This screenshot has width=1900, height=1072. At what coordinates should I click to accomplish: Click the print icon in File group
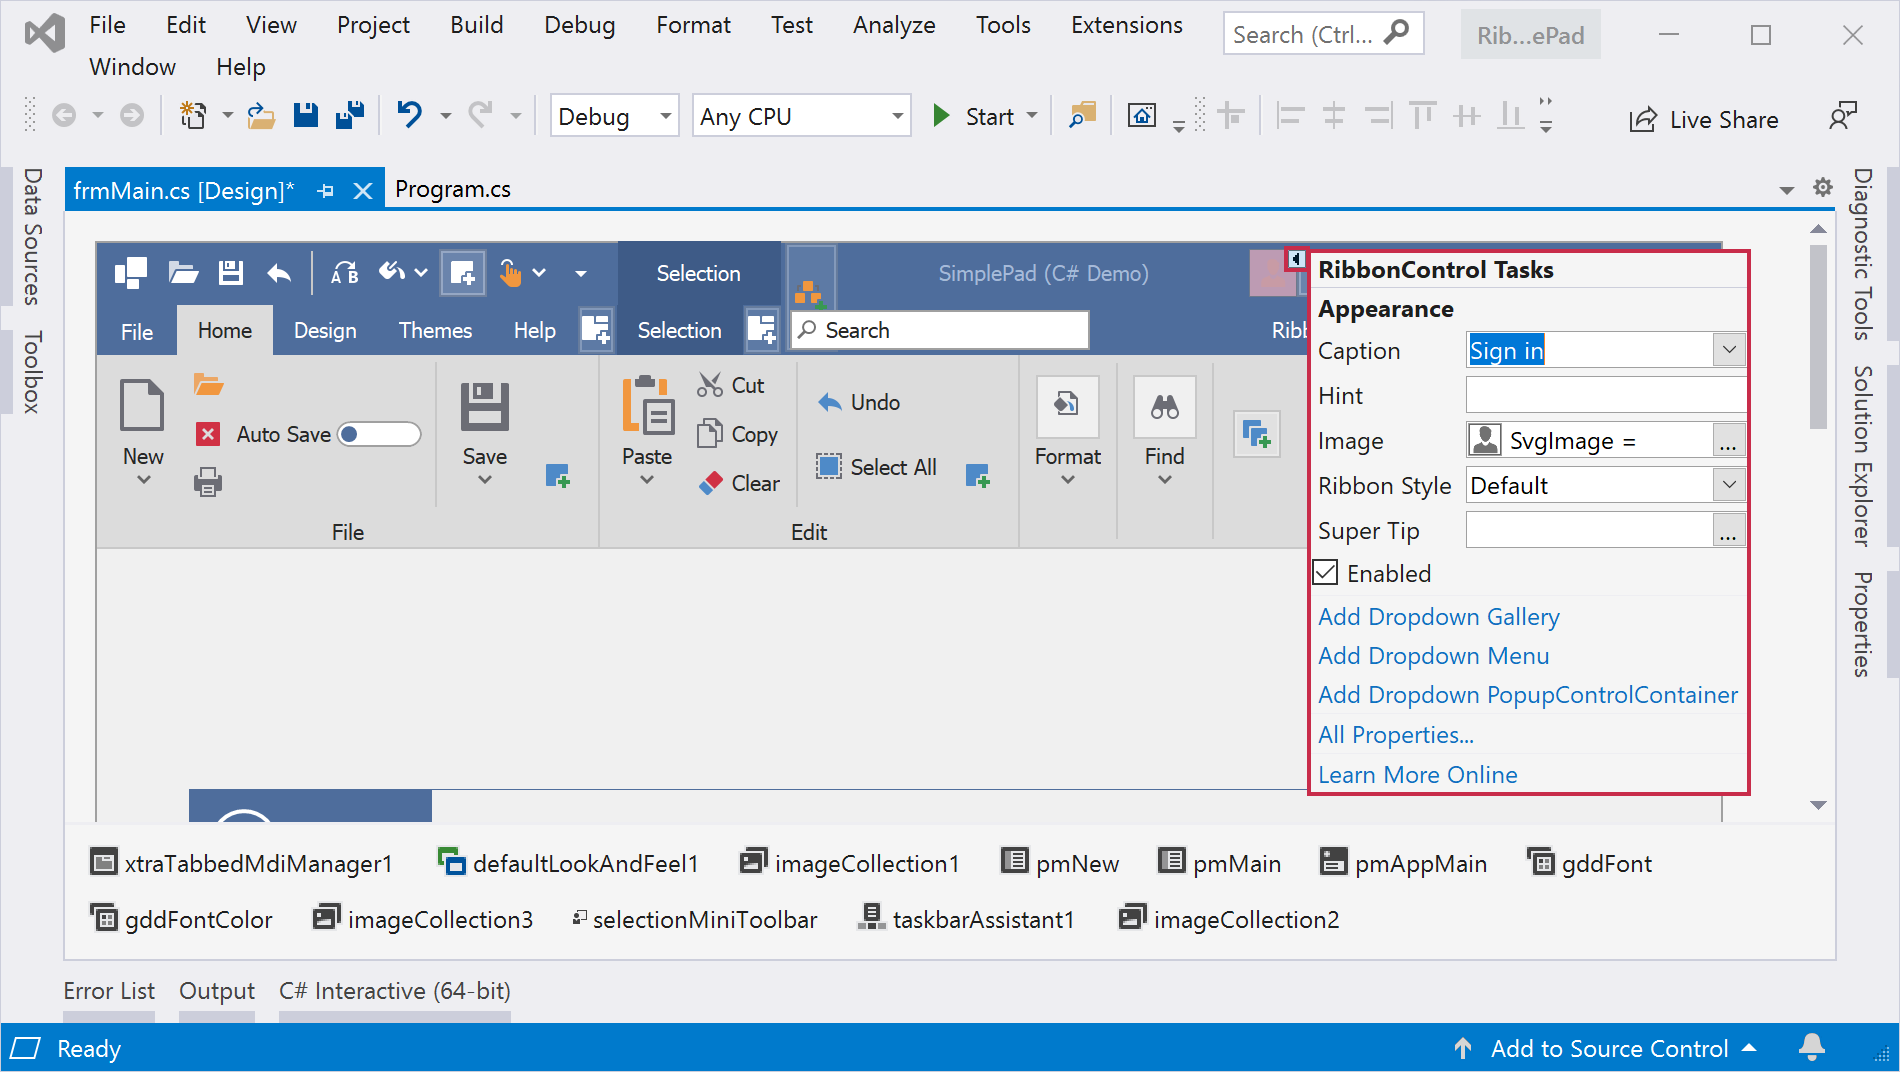[207, 483]
